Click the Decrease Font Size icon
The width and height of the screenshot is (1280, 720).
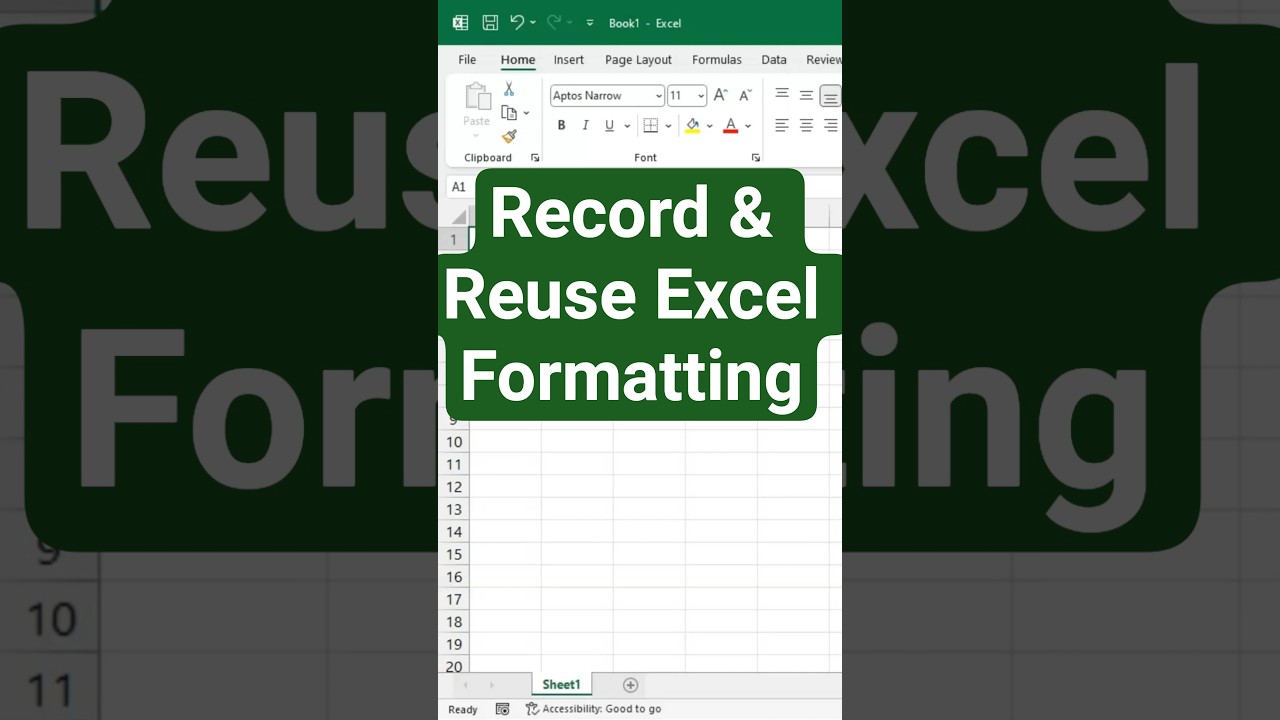pos(744,96)
